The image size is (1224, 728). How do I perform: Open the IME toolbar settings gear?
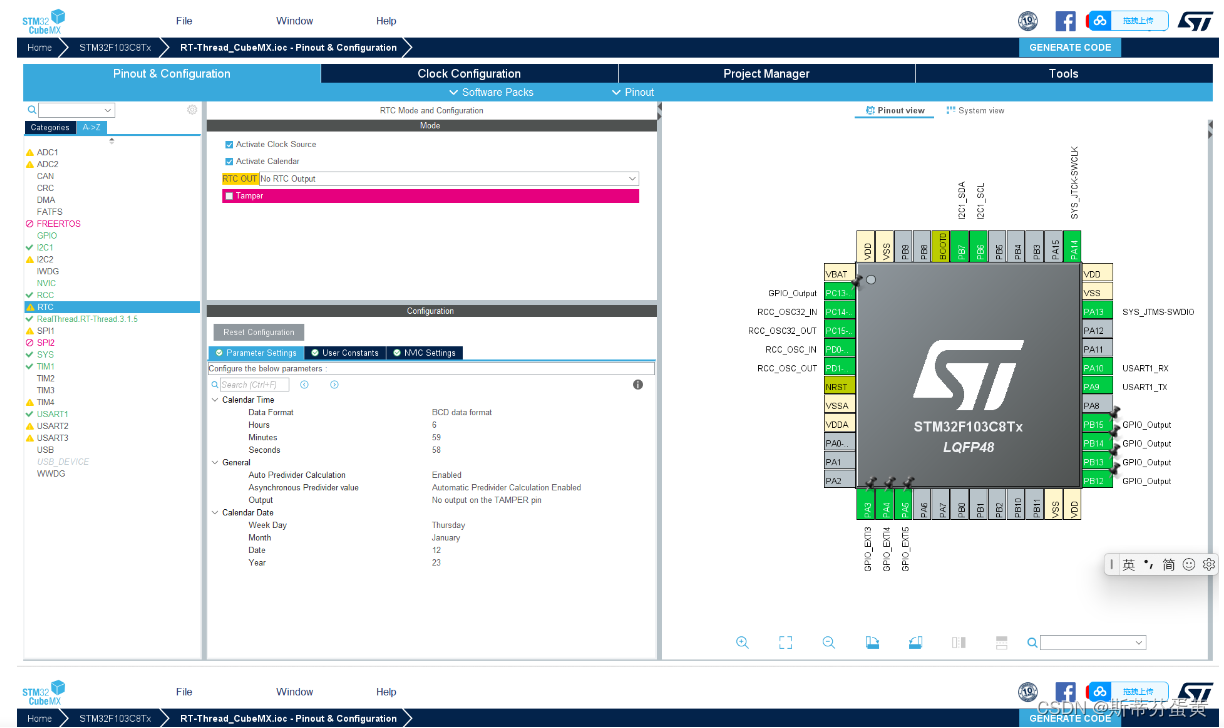point(1208,564)
